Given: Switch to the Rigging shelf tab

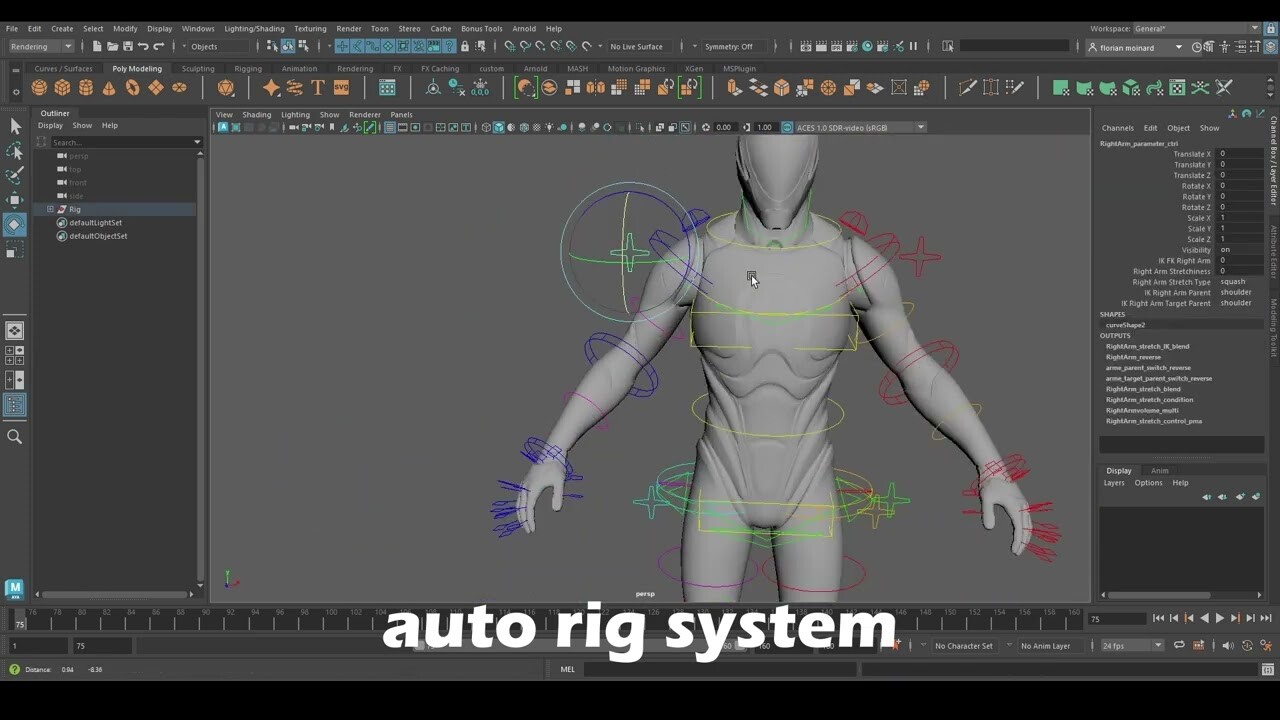Looking at the screenshot, I should pos(247,68).
